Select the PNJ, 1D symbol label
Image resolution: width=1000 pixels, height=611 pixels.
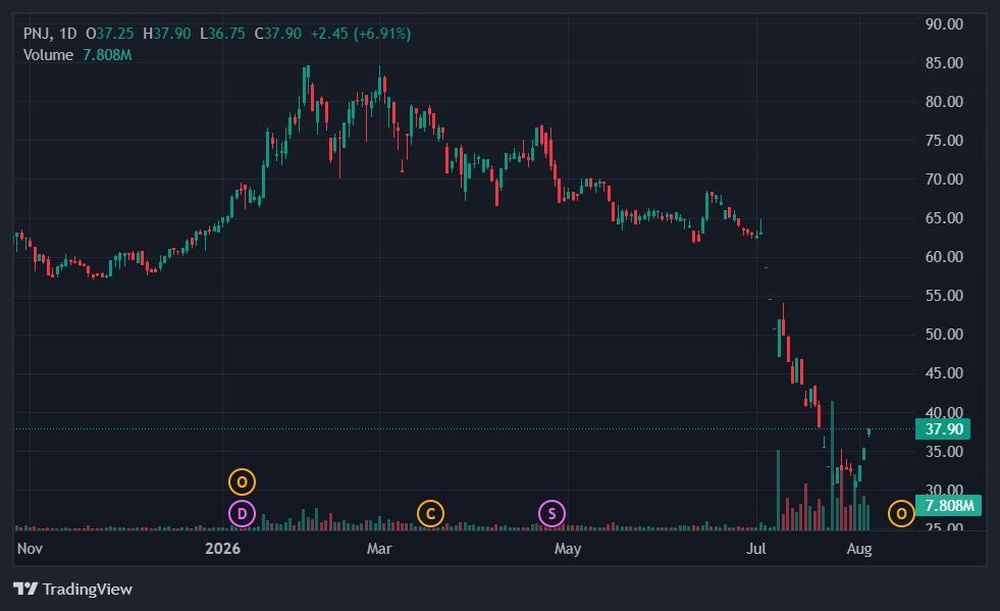[50, 34]
